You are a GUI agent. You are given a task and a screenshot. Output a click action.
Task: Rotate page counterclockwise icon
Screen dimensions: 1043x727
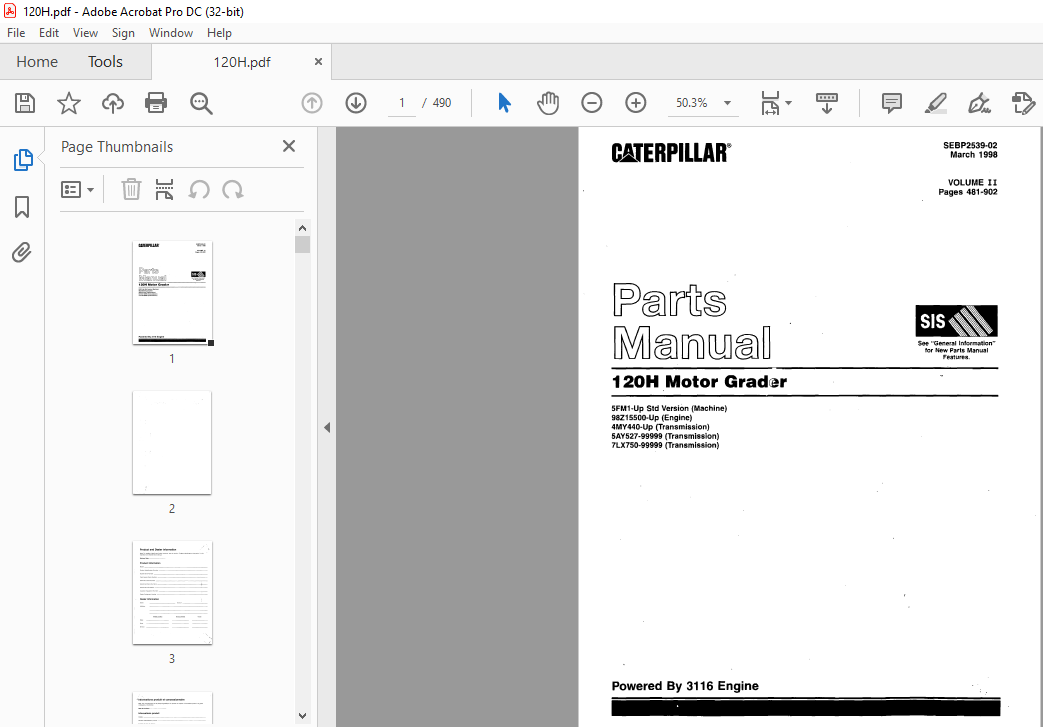[x=199, y=190]
